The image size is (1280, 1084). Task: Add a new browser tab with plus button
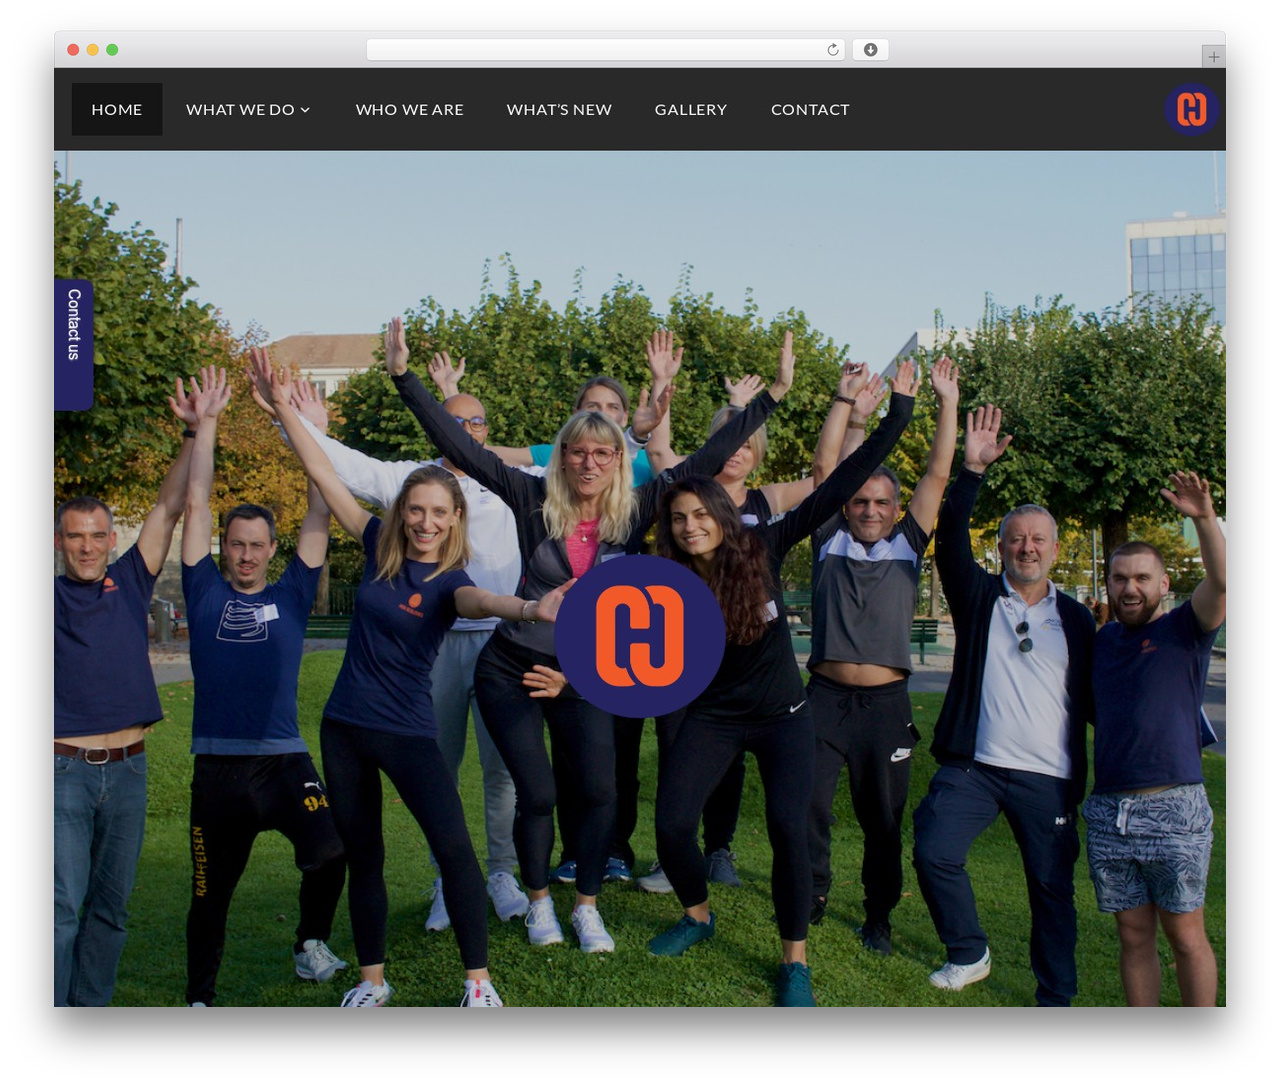[1213, 57]
